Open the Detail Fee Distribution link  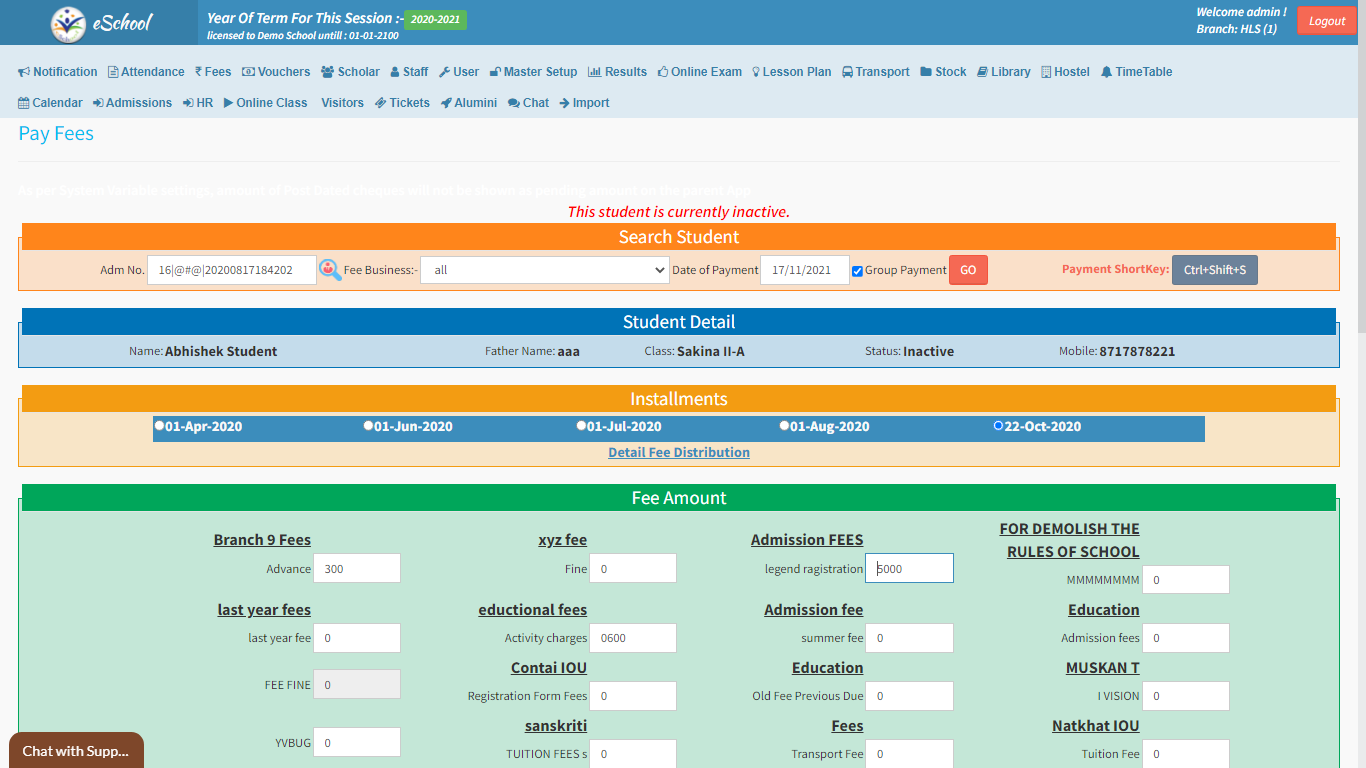click(x=678, y=452)
